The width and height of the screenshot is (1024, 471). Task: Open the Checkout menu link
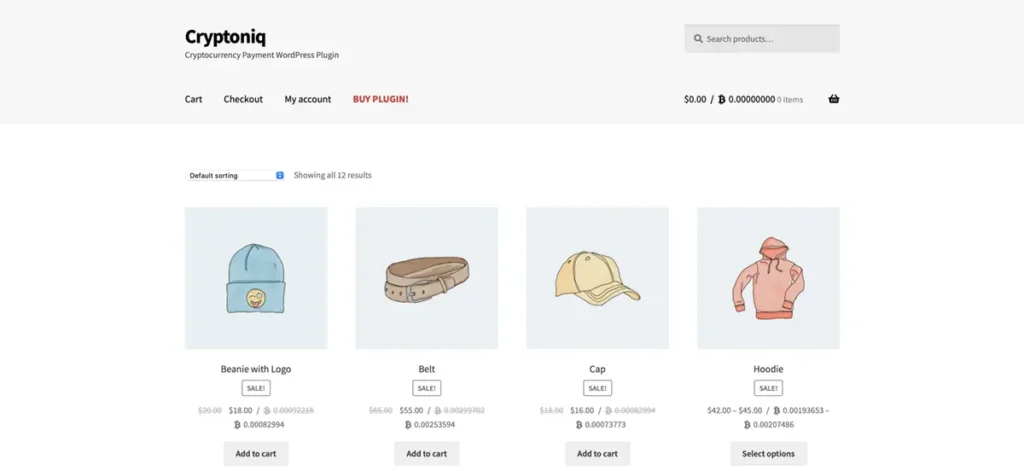click(243, 99)
